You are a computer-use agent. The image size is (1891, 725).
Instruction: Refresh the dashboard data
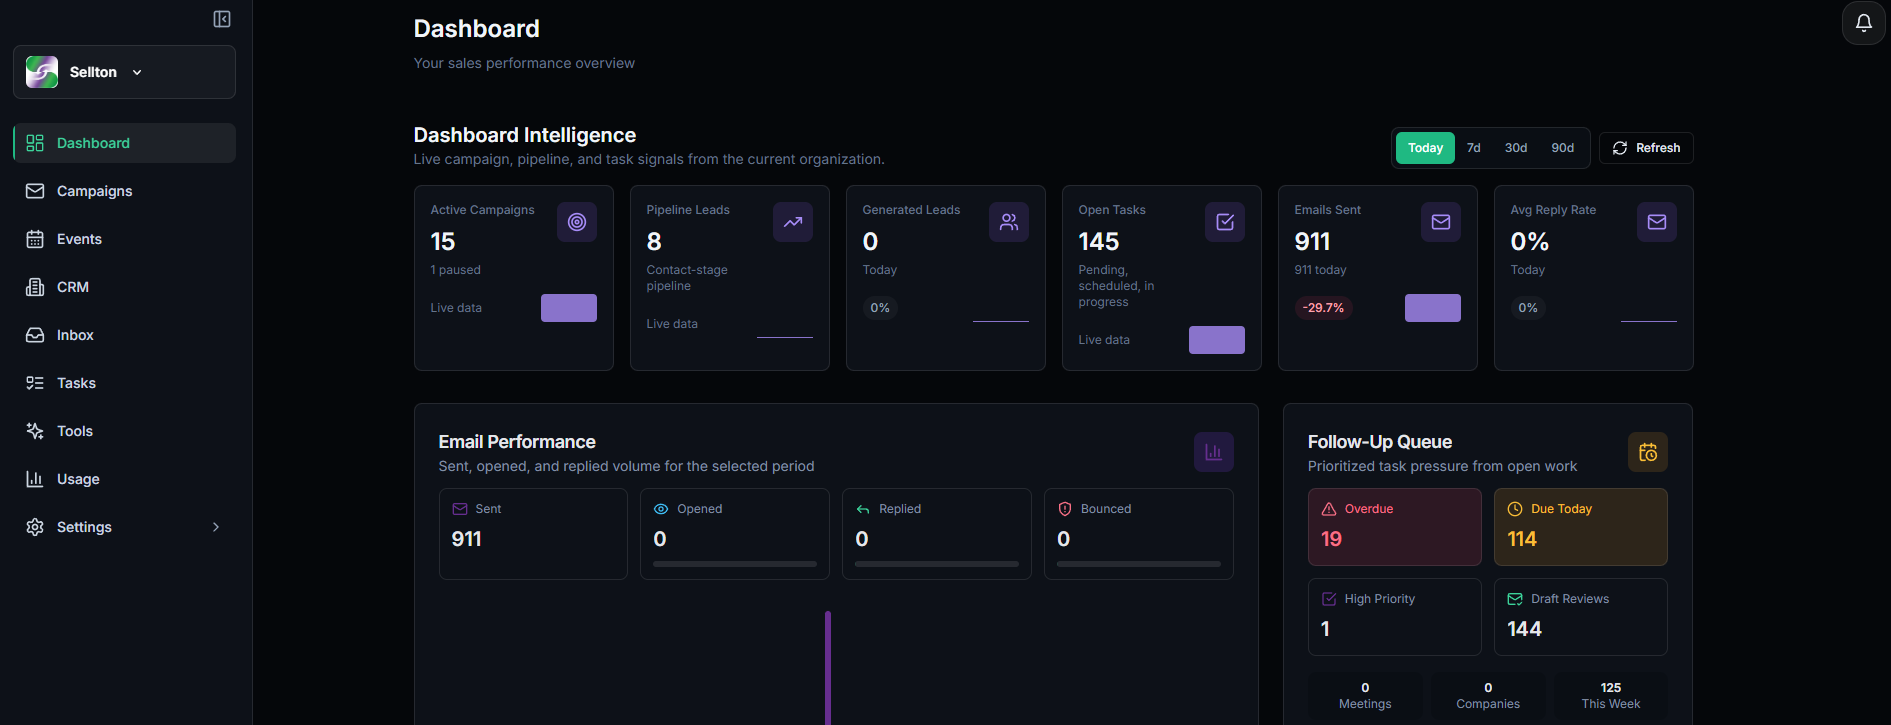(x=1646, y=148)
